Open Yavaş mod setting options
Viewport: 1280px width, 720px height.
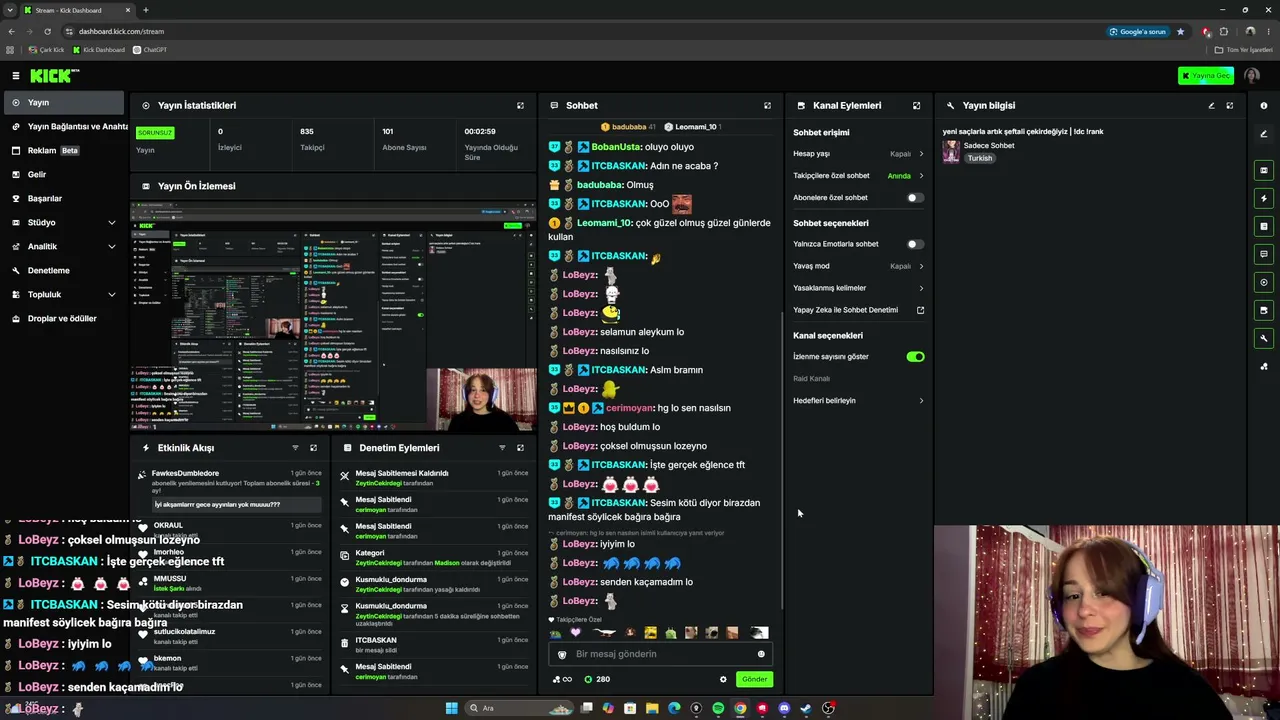(x=858, y=266)
